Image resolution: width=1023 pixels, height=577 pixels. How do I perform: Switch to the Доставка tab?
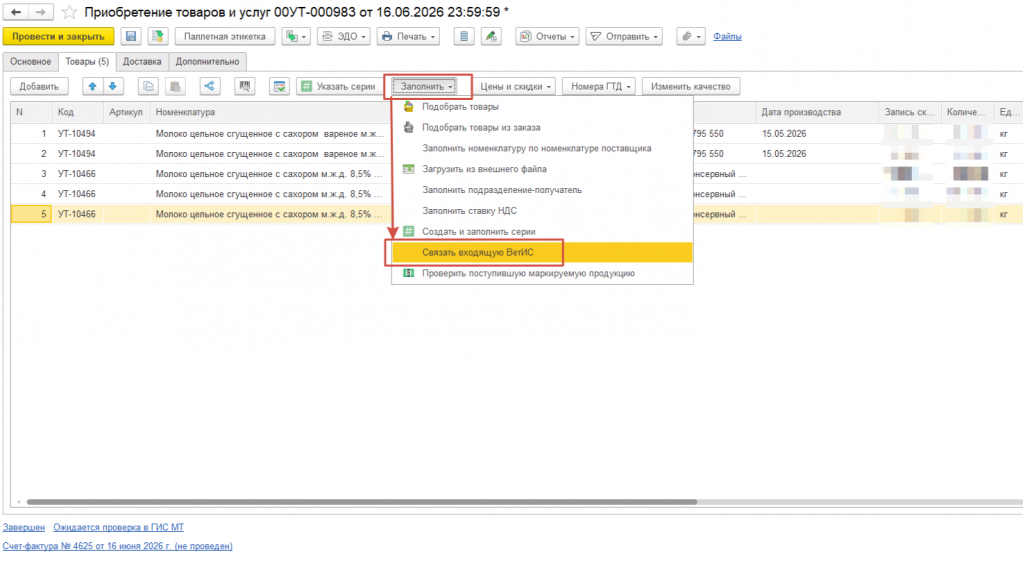click(x=142, y=61)
